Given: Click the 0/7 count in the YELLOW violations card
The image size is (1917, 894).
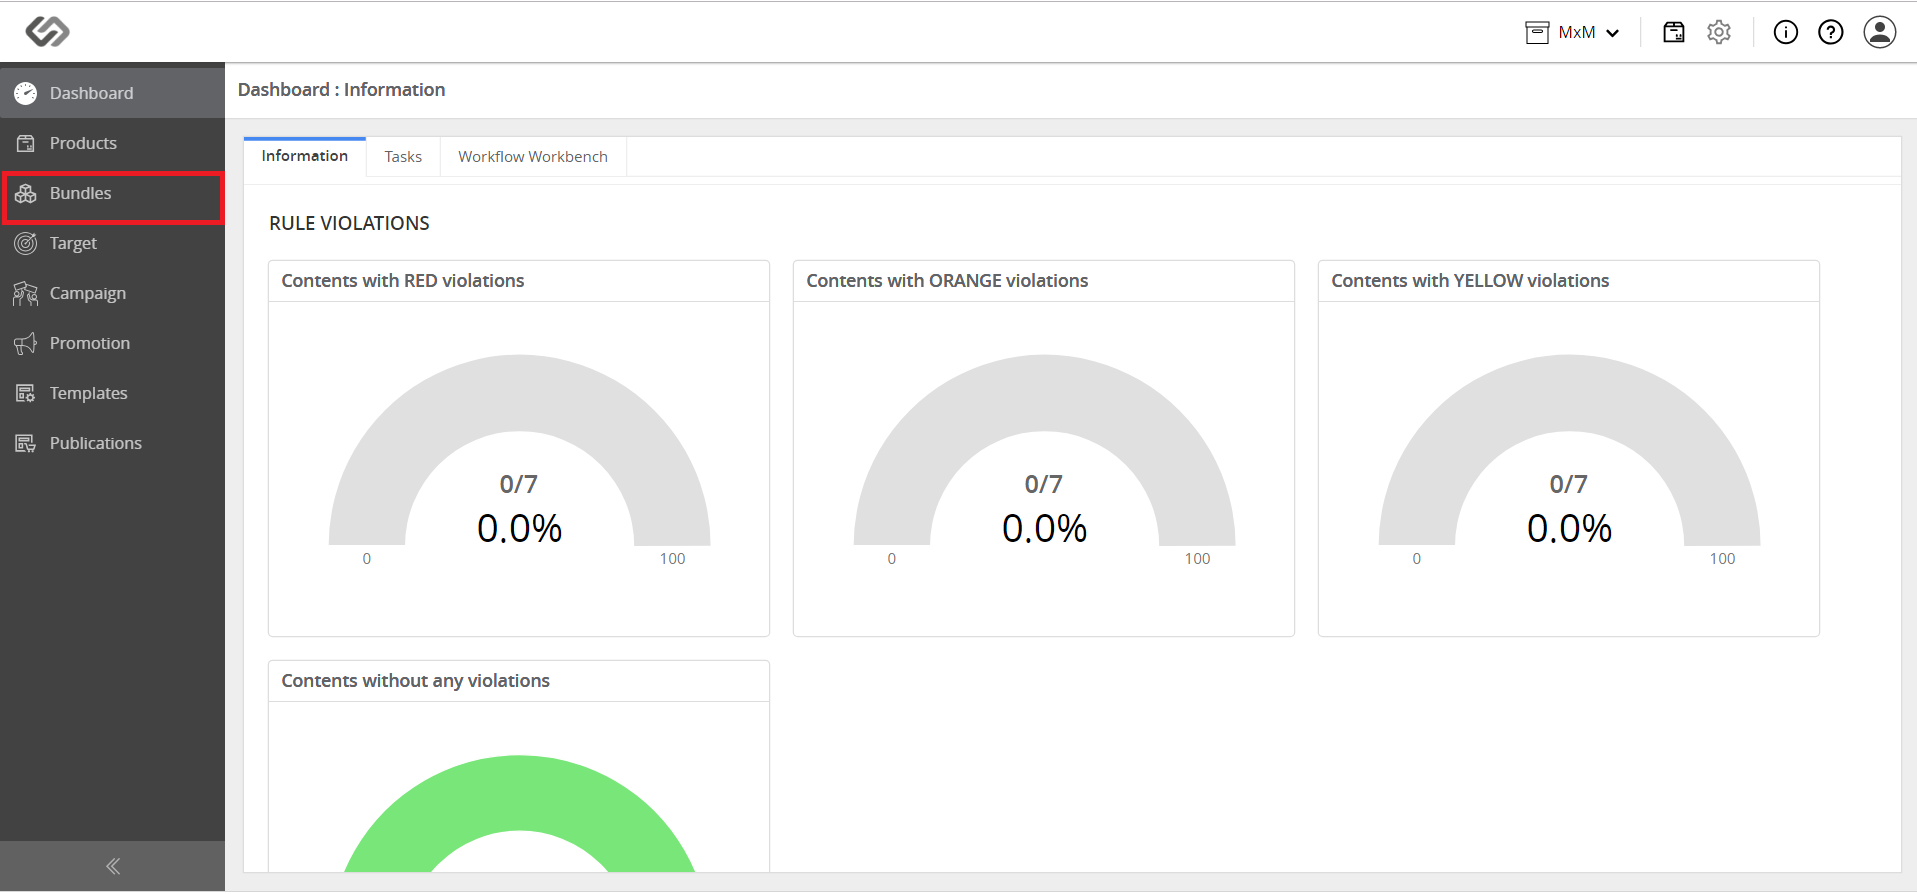Looking at the screenshot, I should [1569, 485].
